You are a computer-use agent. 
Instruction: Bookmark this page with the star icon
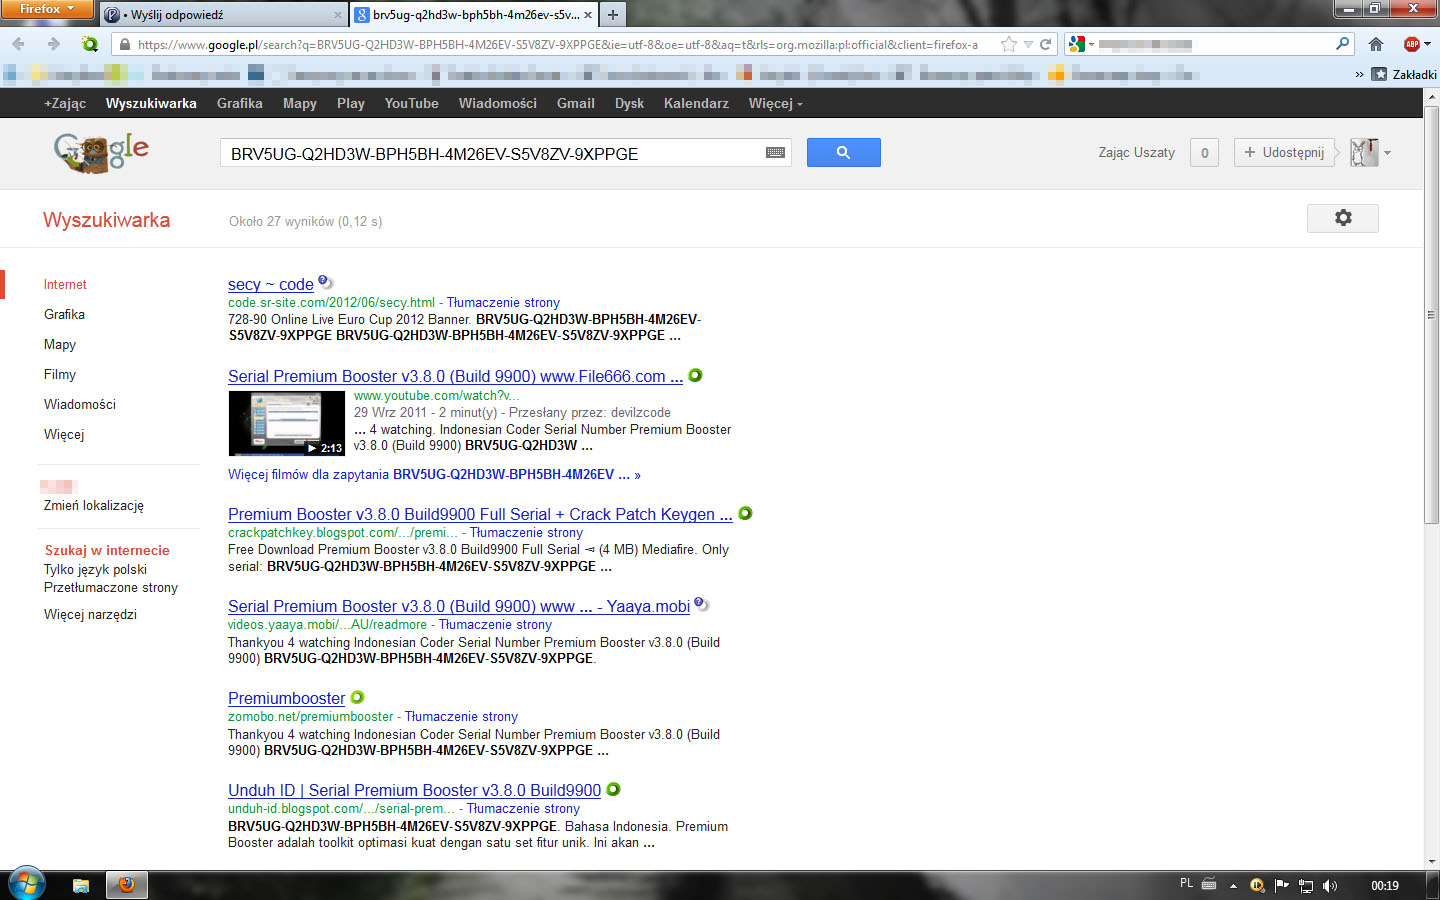(x=1009, y=44)
